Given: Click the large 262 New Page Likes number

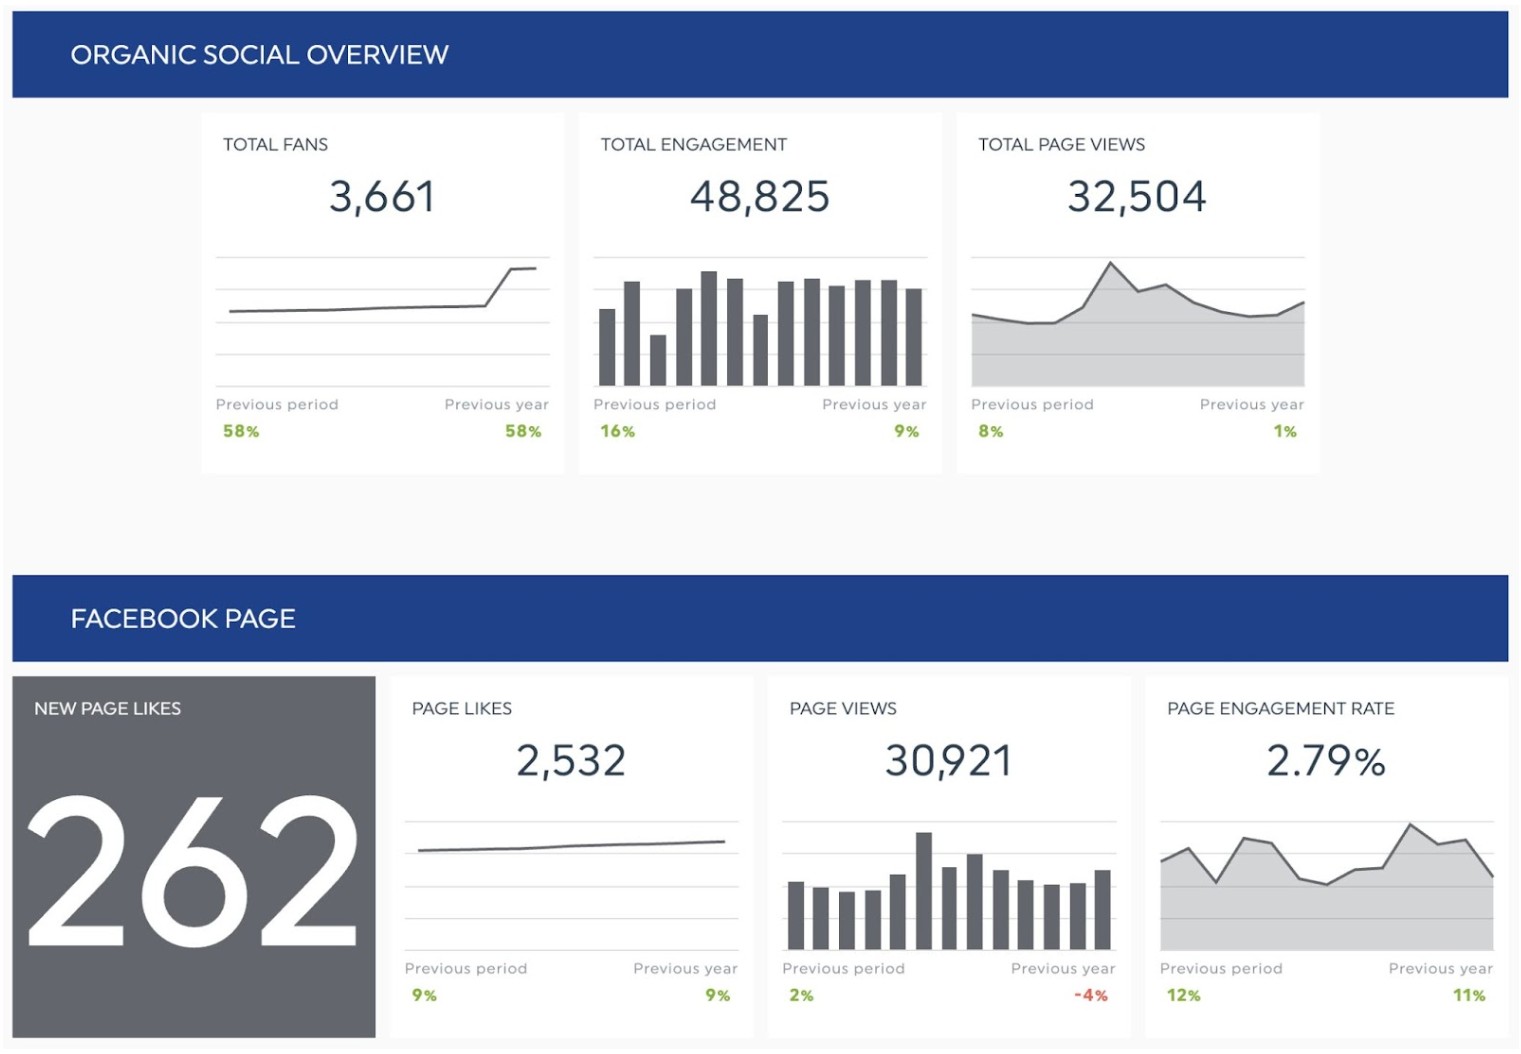Looking at the screenshot, I should pos(193,871).
